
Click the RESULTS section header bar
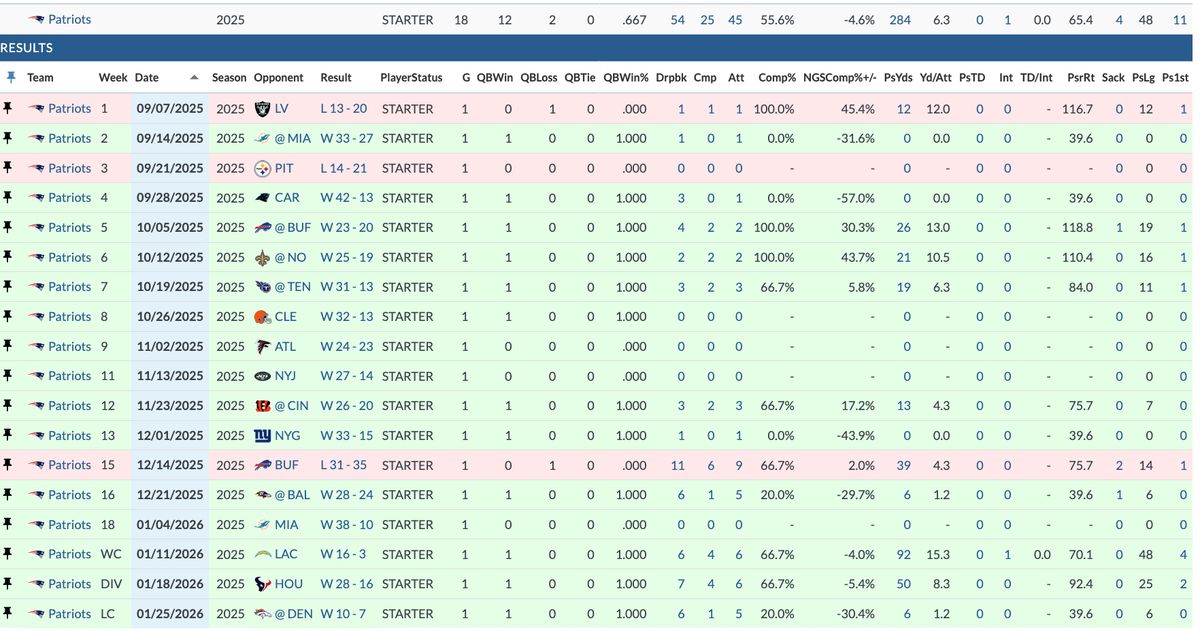600,48
